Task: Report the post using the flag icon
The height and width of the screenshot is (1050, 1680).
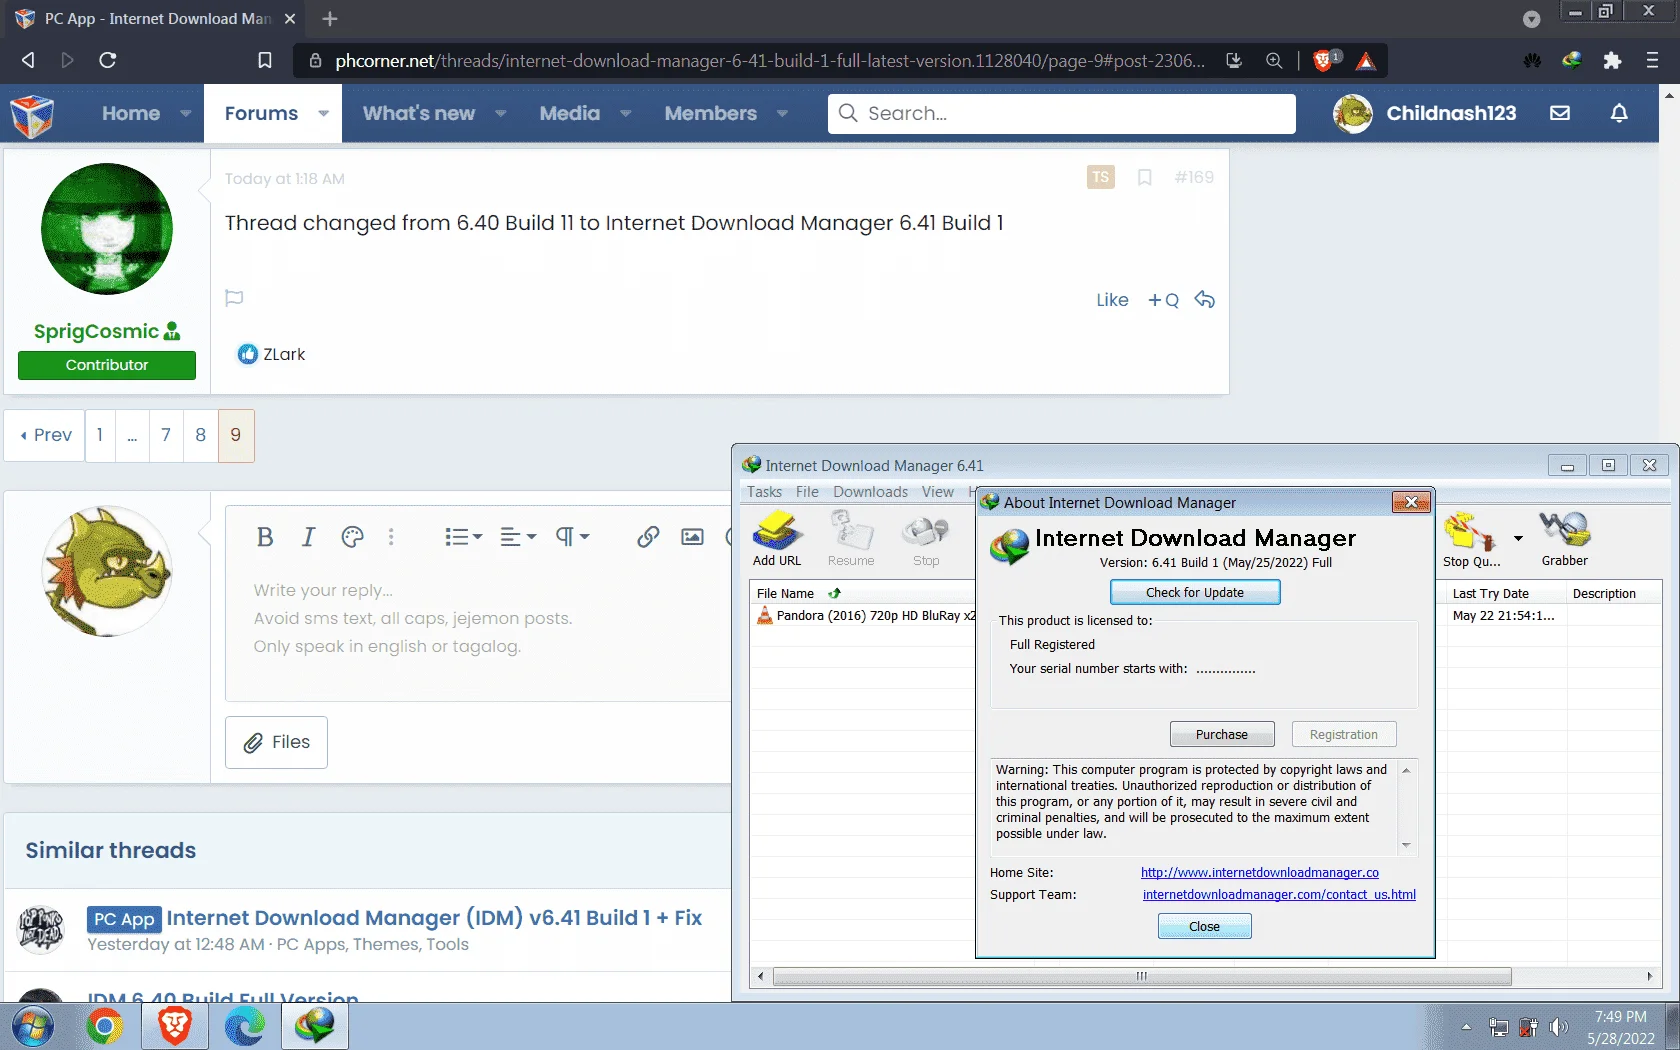Action: point(235,298)
